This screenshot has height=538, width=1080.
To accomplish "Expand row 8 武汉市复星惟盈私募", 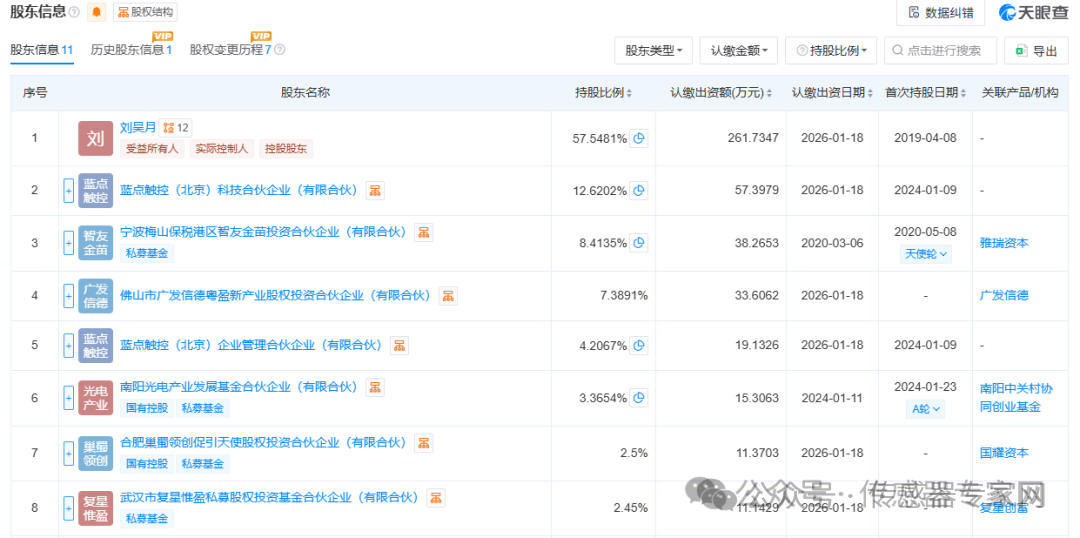I will pos(68,508).
